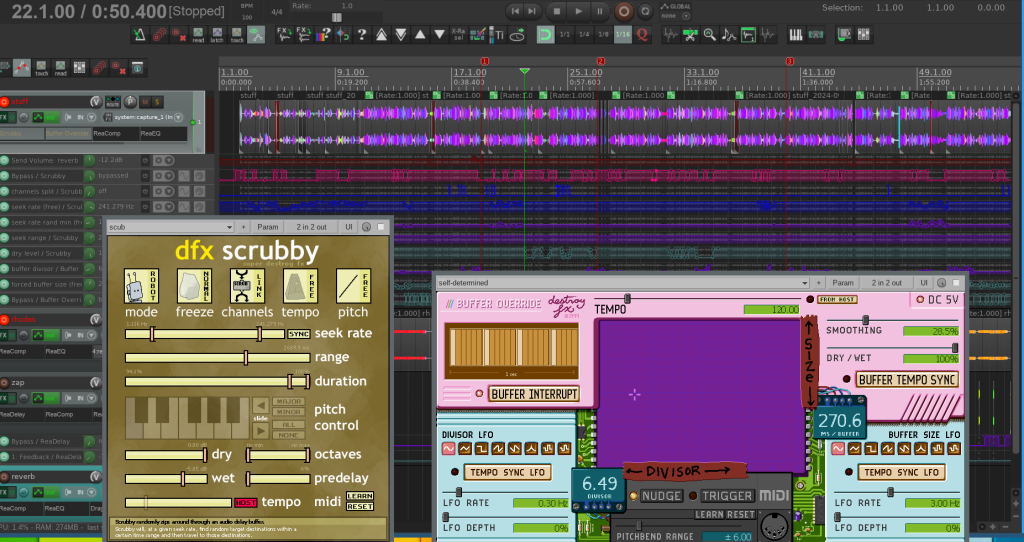
Task: Click the Rate playback slider handle
Action: point(336,18)
